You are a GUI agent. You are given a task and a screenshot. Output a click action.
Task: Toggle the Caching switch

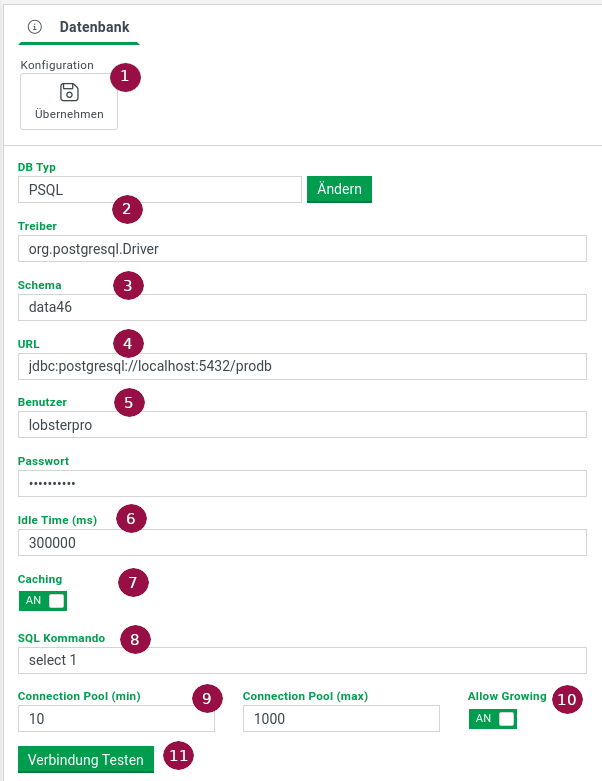[43, 600]
